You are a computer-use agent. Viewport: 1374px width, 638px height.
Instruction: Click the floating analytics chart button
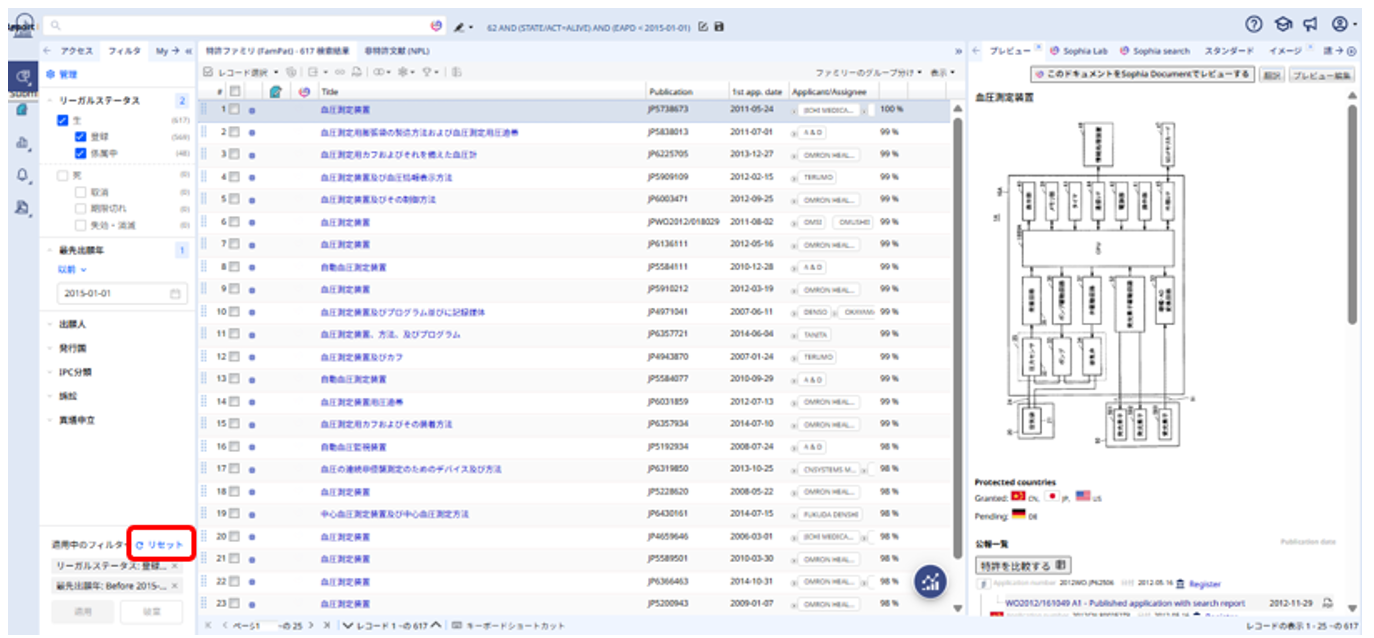click(931, 583)
